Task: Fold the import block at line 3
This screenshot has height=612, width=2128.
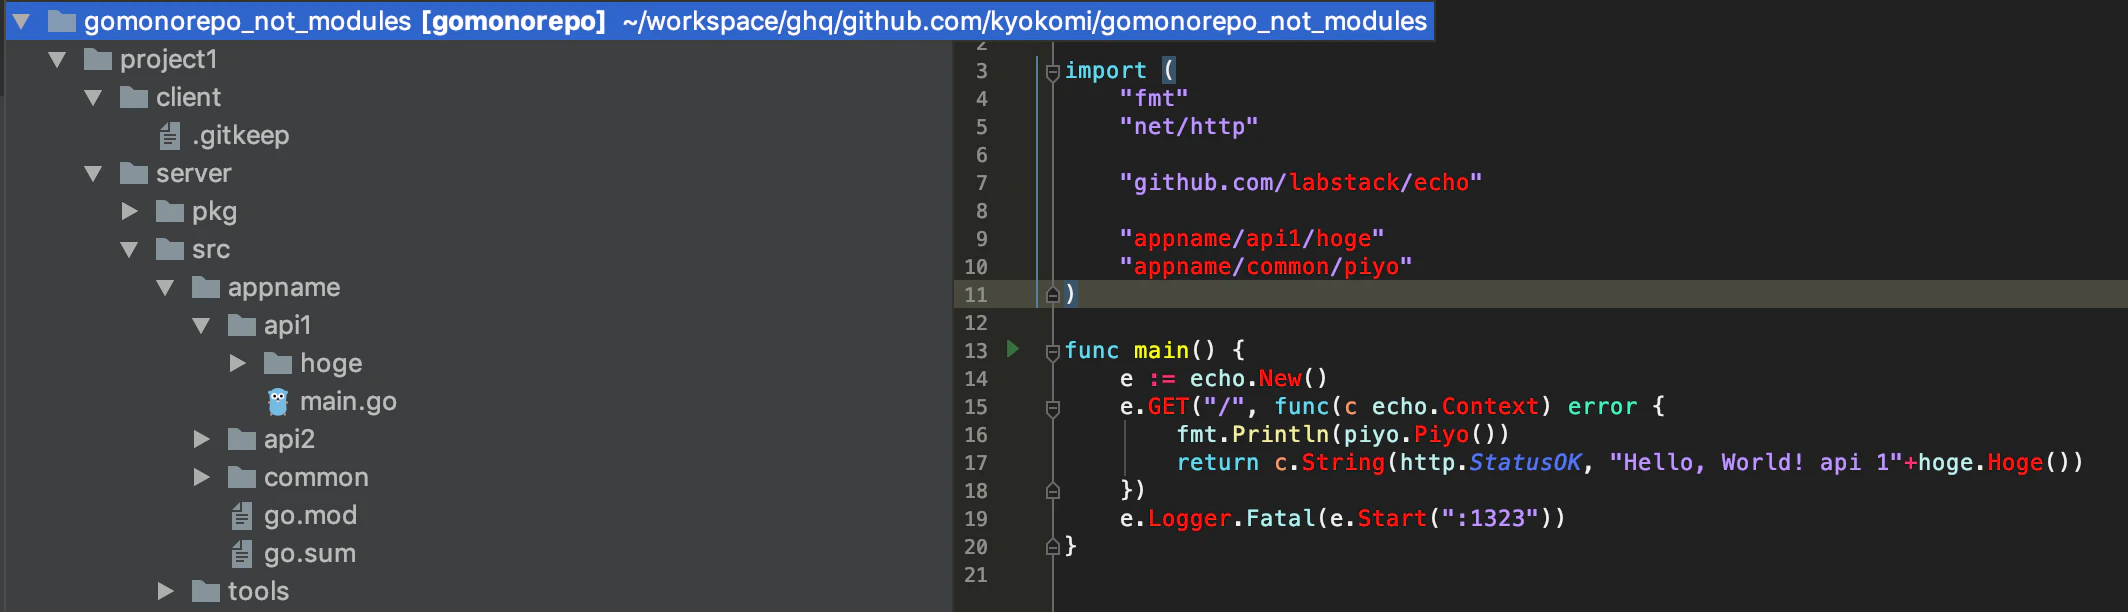Action: [1052, 72]
